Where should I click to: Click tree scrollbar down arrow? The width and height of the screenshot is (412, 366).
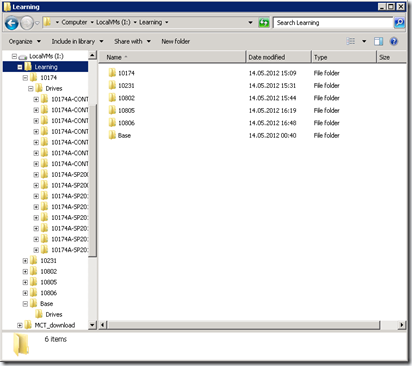(93, 325)
